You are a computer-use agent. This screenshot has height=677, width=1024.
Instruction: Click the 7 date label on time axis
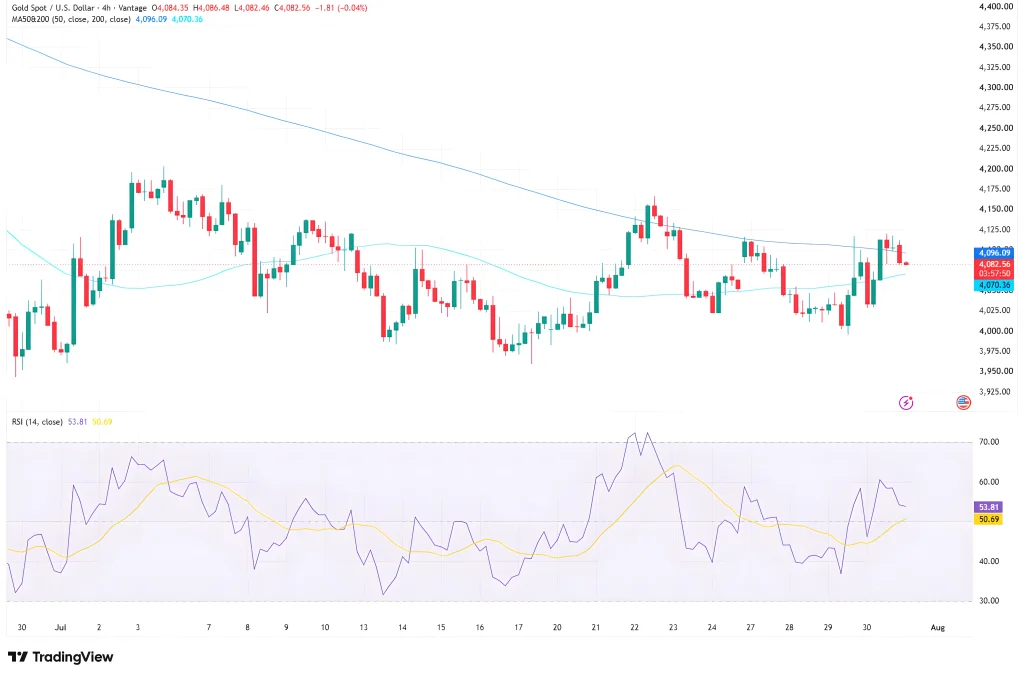click(209, 627)
